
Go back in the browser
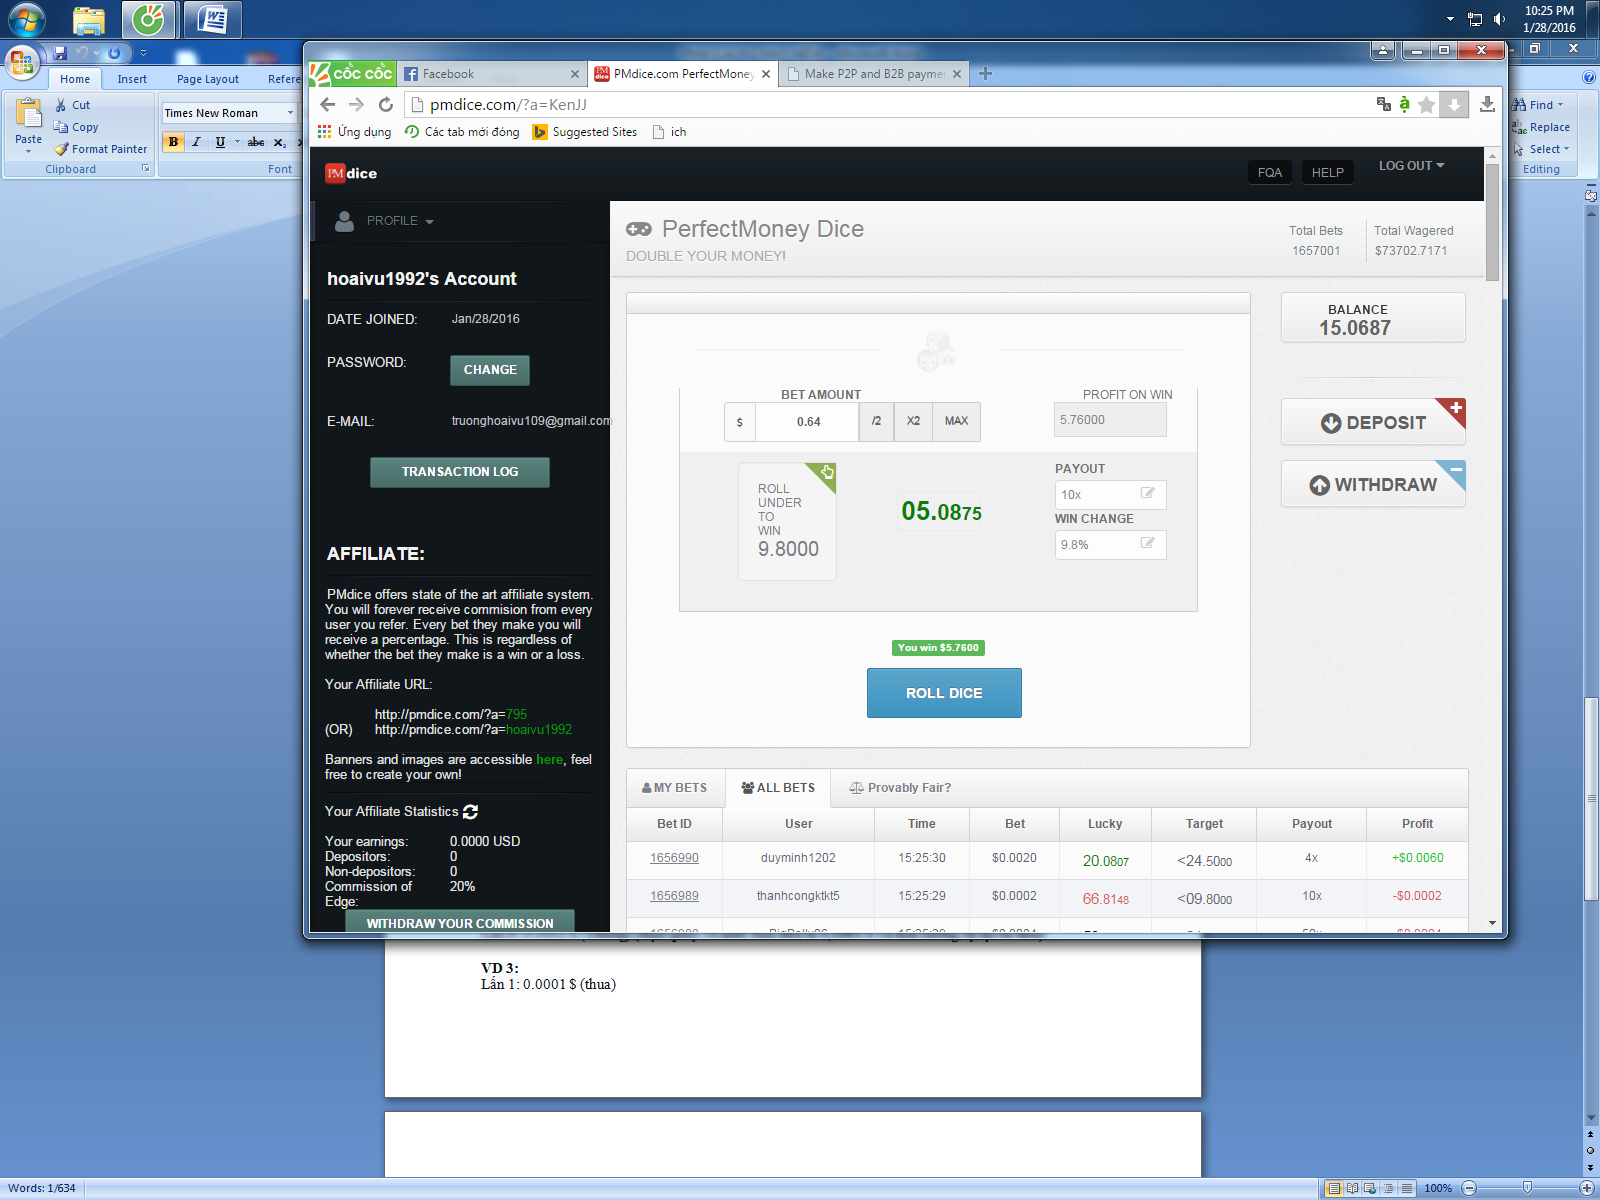[x=328, y=104]
